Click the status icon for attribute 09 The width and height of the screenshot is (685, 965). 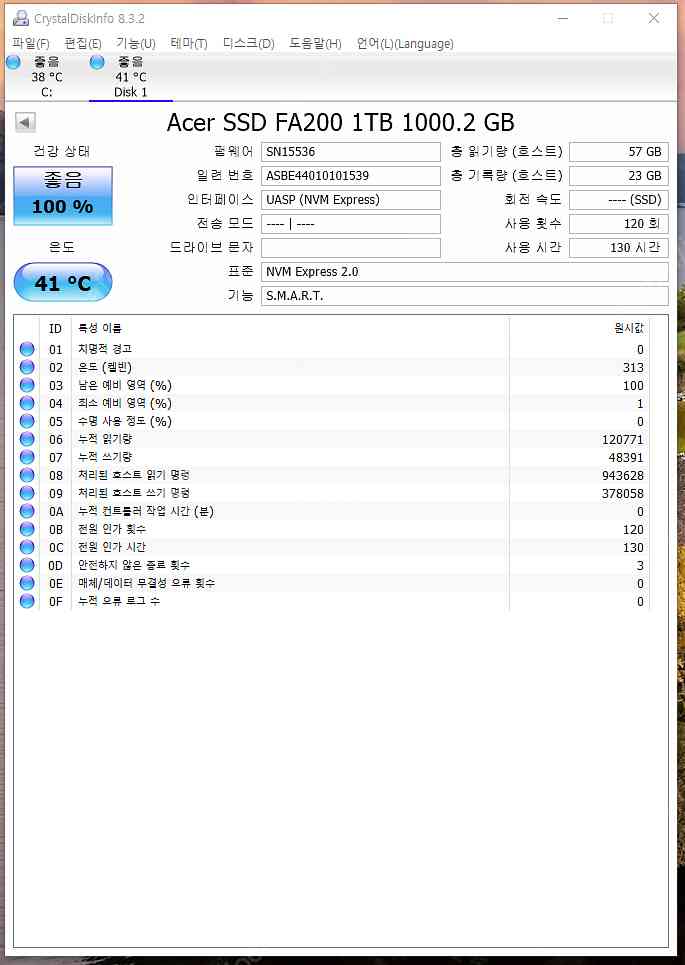click(27, 493)
